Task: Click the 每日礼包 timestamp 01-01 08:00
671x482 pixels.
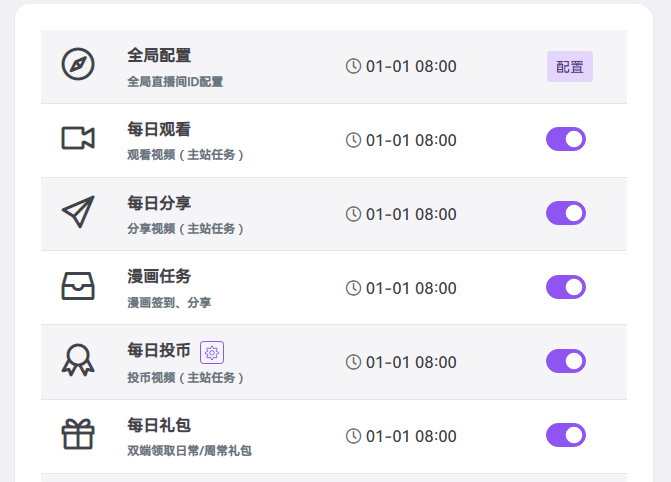Action: tap(411, 436)
